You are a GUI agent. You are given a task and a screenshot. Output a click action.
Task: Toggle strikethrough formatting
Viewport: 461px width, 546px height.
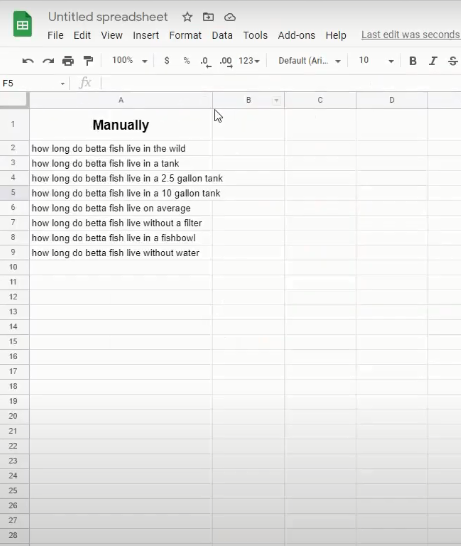click(453, 61)
